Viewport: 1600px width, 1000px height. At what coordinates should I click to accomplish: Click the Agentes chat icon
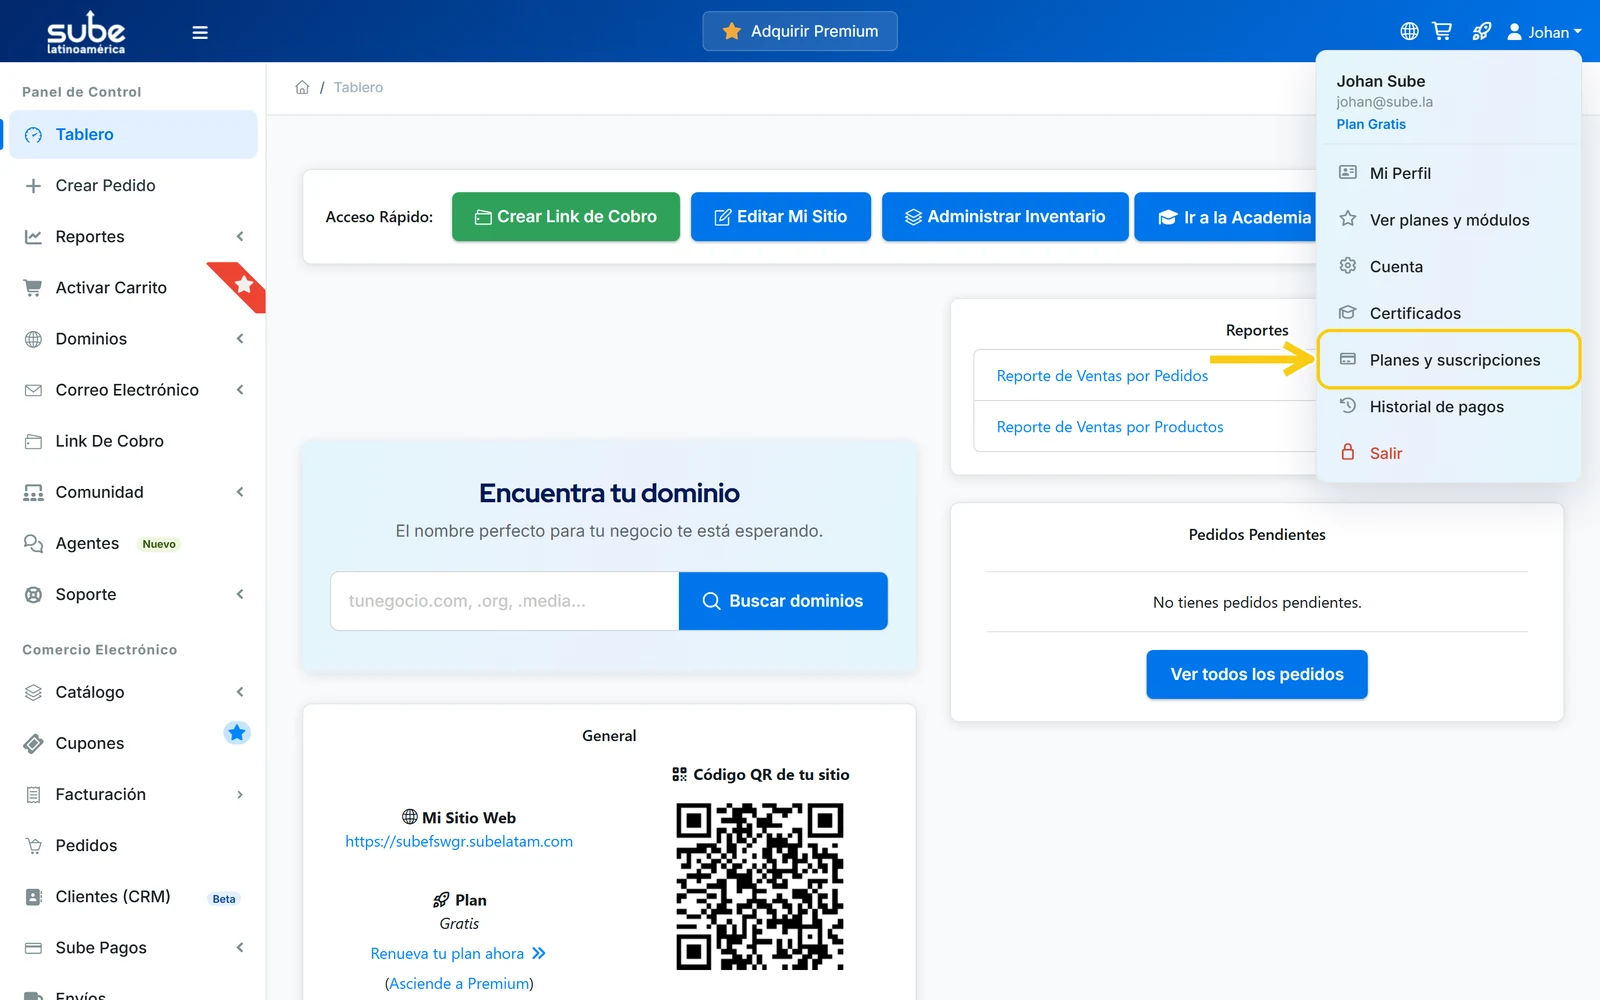(33, 543)
